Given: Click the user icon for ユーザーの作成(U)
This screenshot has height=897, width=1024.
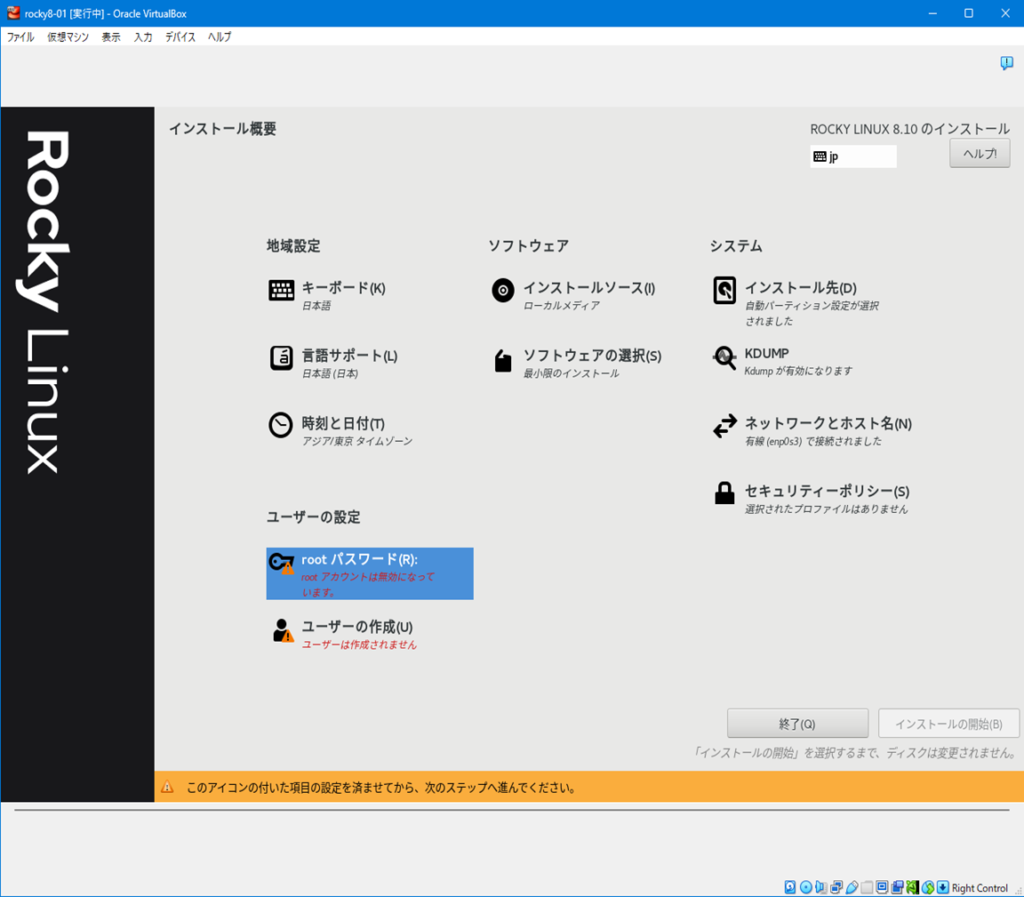Looking at the screenshot, I should click(283, 631).
